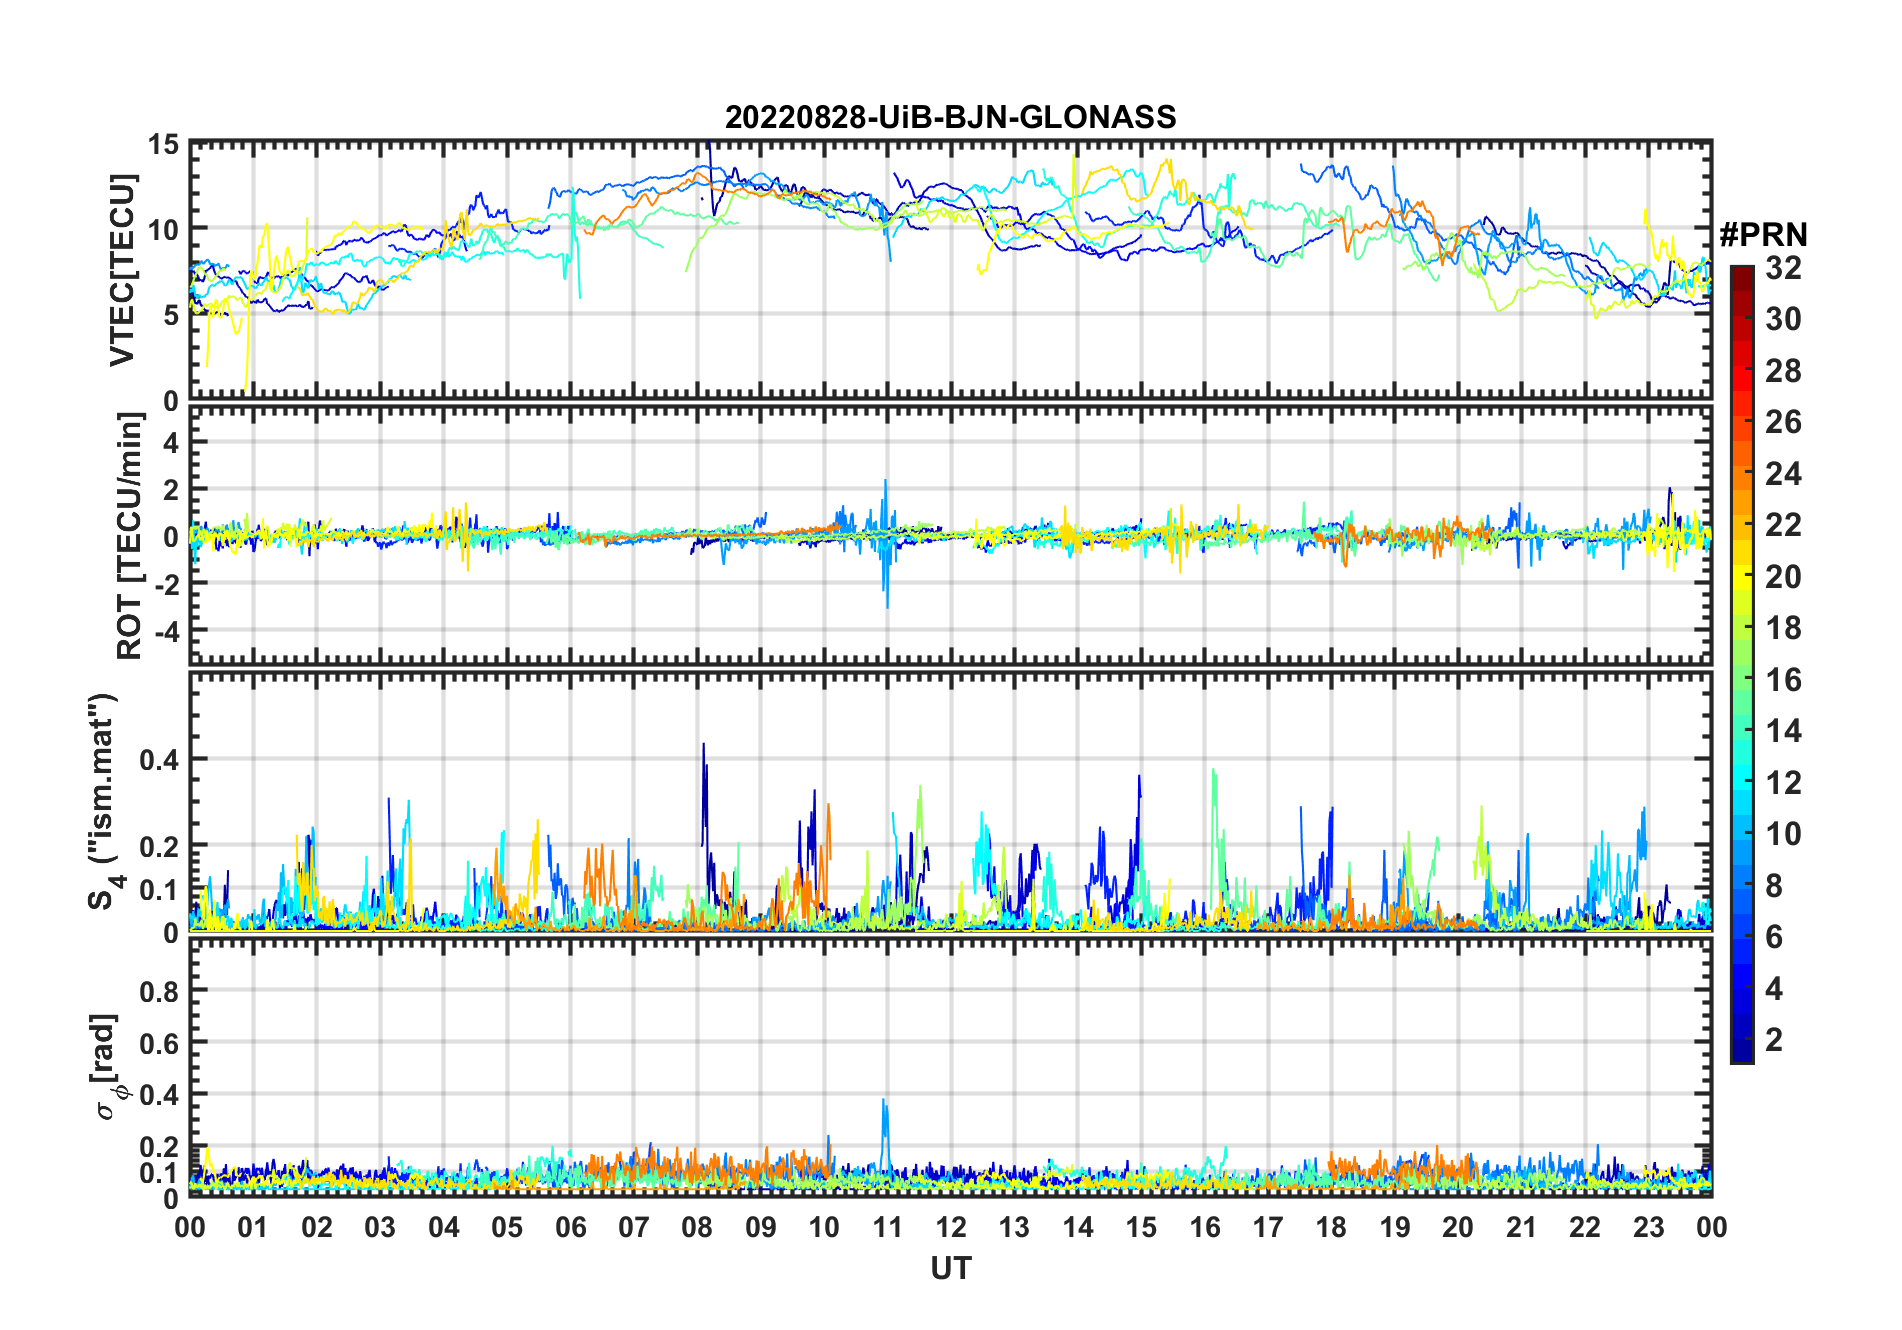Select the S4 ("ism.mat") axis label
1902x1330 pixels.
104,802
